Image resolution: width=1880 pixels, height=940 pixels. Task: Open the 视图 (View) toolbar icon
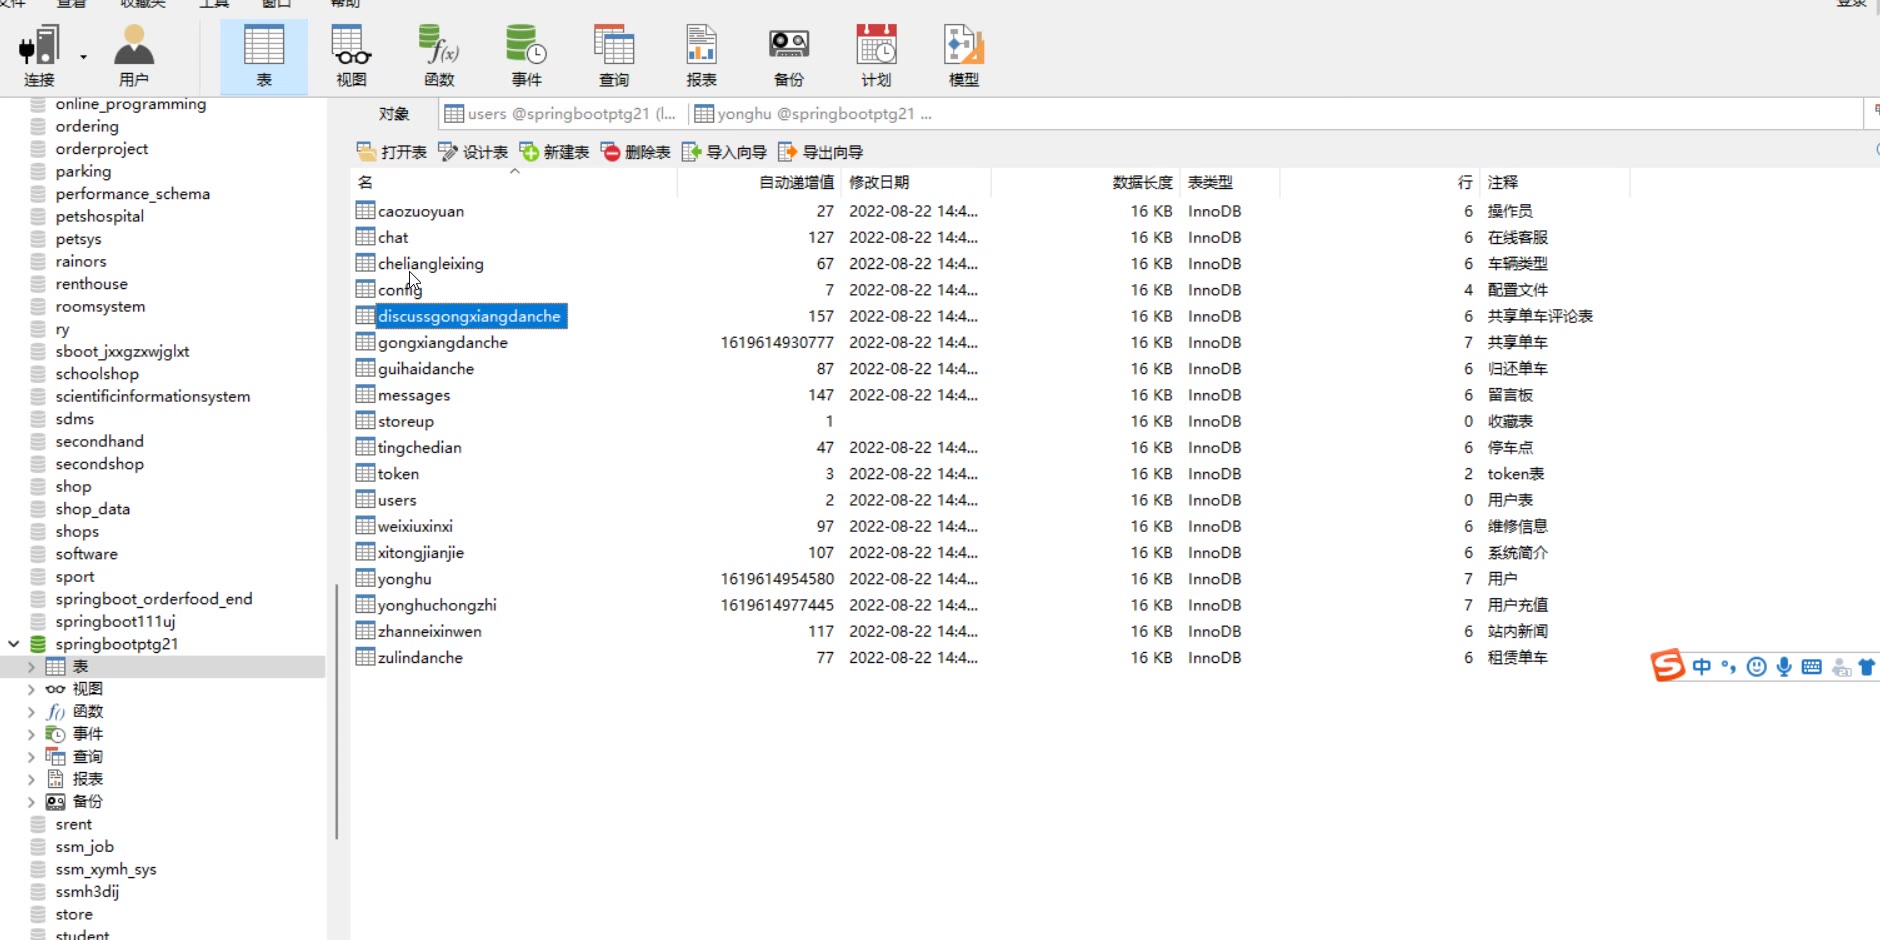click(351, 56)
